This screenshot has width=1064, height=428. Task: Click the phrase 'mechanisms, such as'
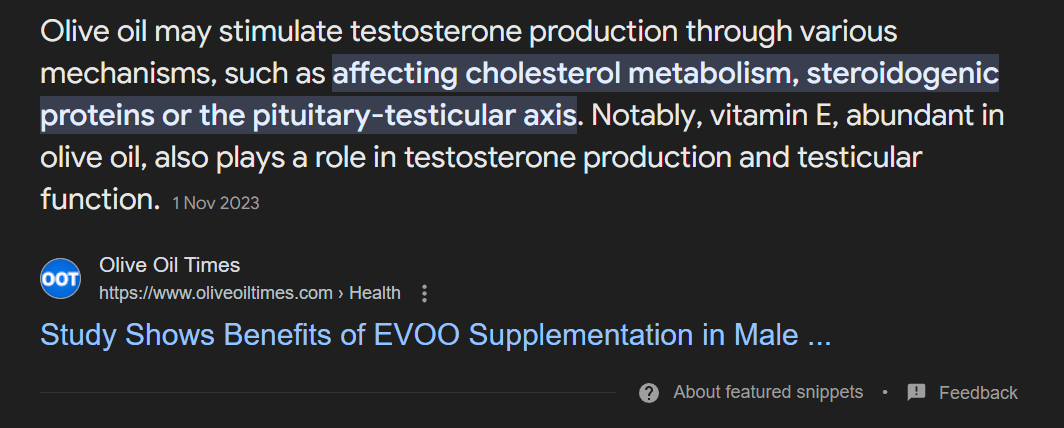(x=182, y=73)
